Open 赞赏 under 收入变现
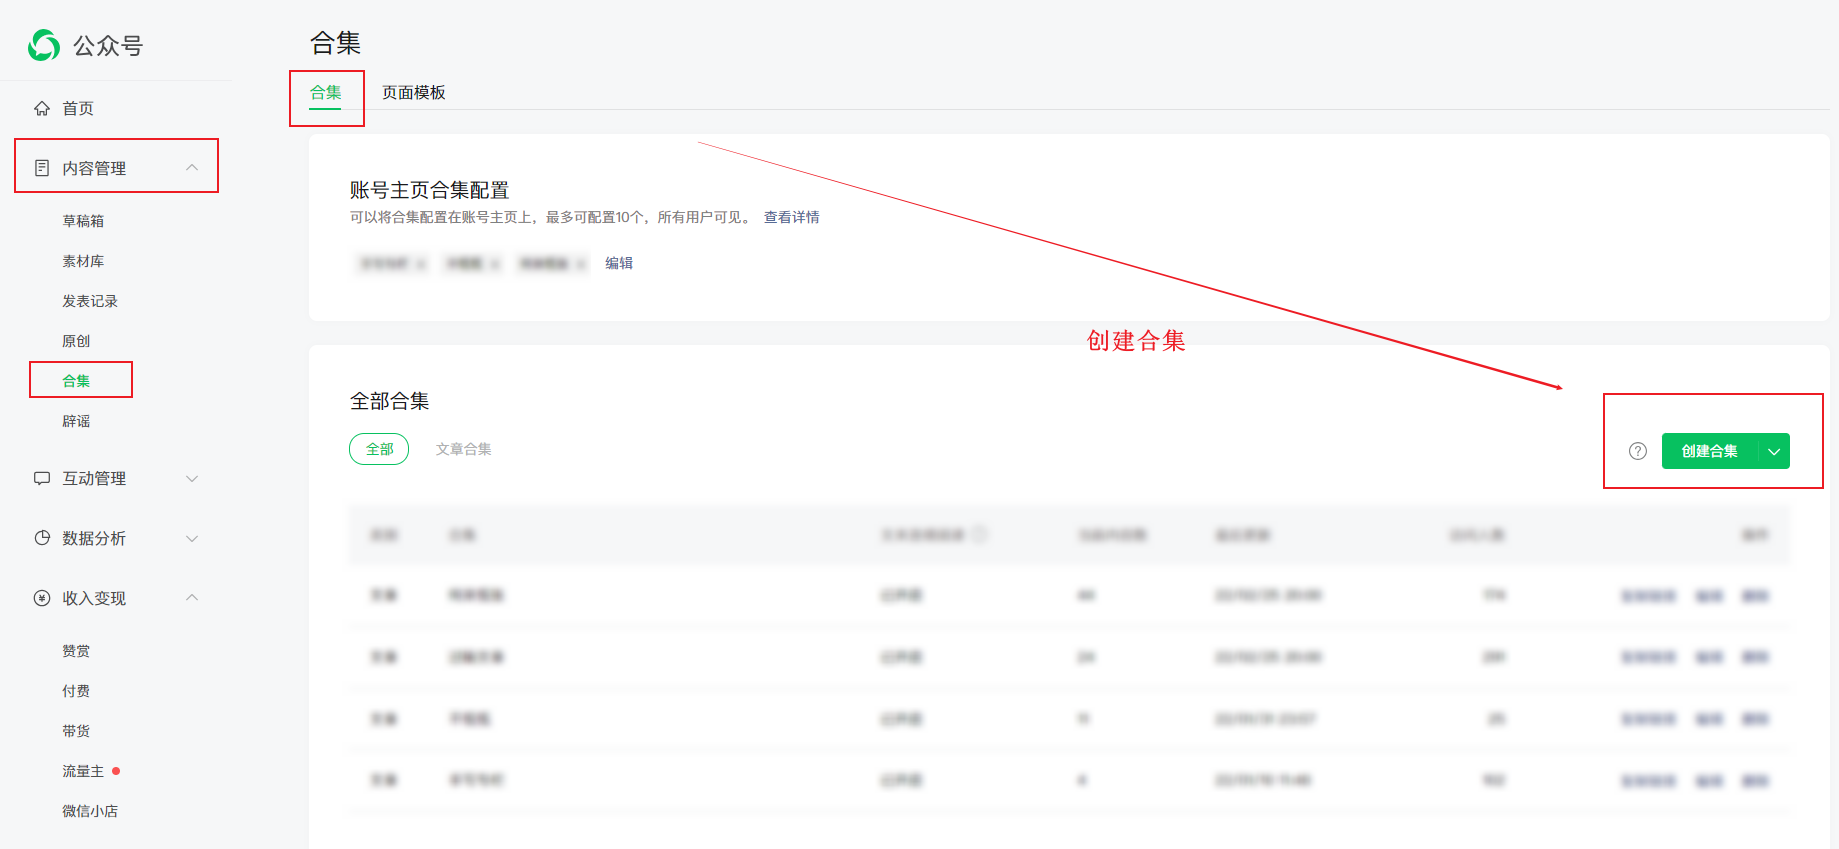 [76, 651]
